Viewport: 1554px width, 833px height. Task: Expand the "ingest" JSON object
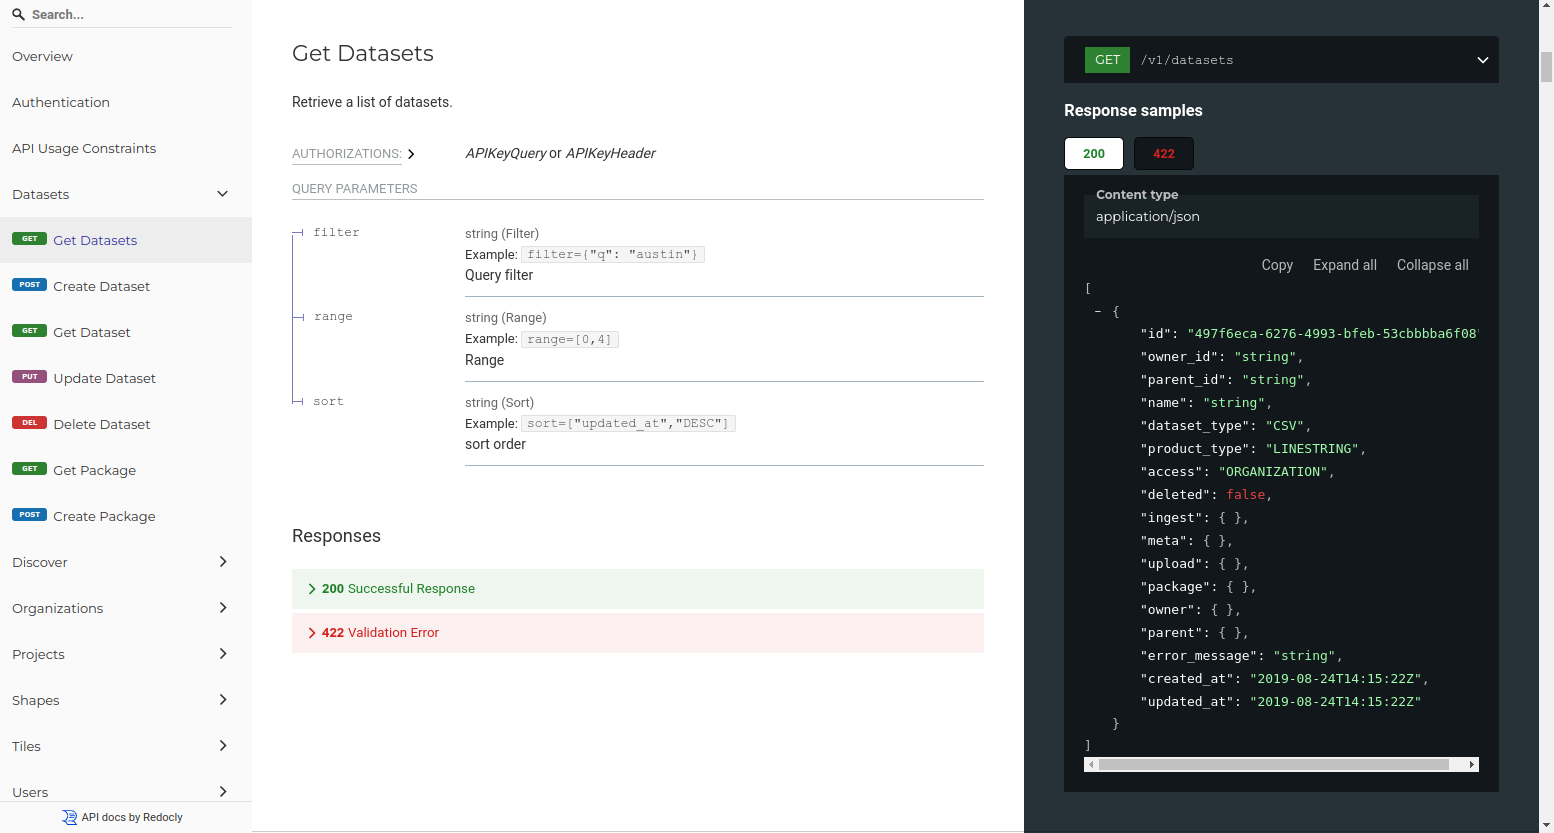[1231, 518]
